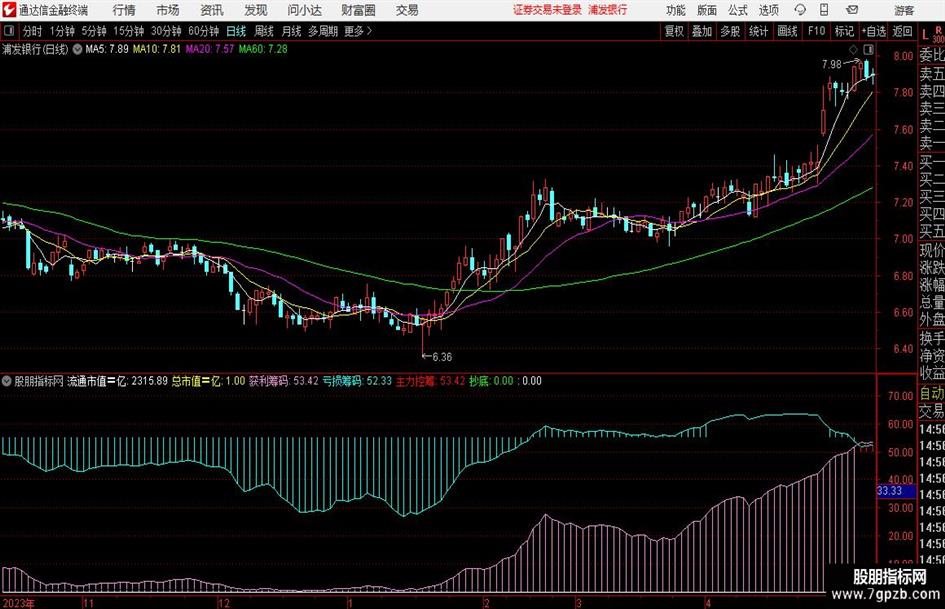Open main chart indicator dropdown beside 浦发银行(日线)
Image resolution: width=945 pixels, height=609 pixels.
click(77, 49)
